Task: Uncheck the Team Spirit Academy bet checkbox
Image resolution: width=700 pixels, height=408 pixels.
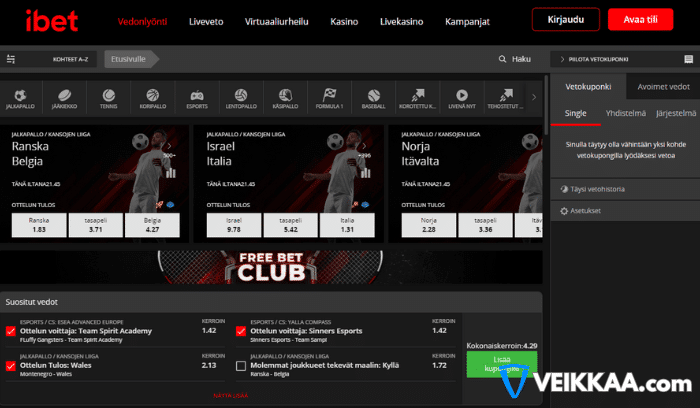Action: tap(11, 331)
